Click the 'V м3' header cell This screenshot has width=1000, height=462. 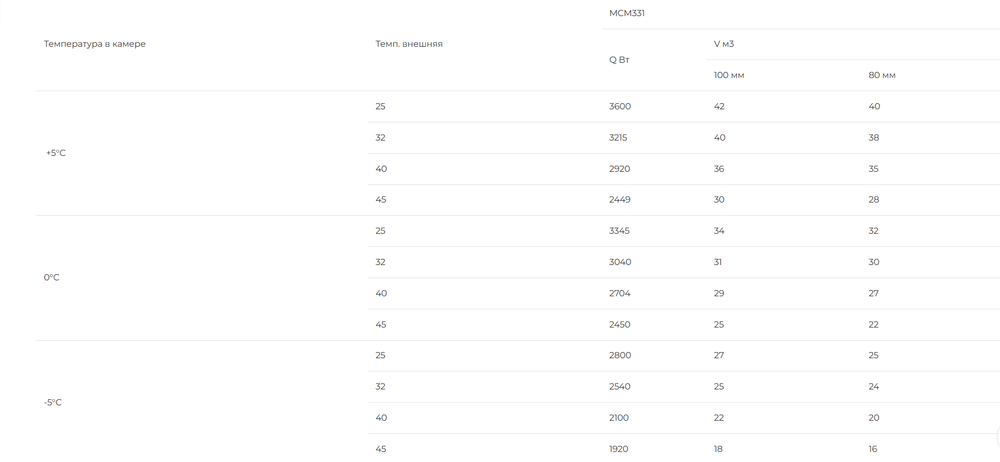point(724,44)
